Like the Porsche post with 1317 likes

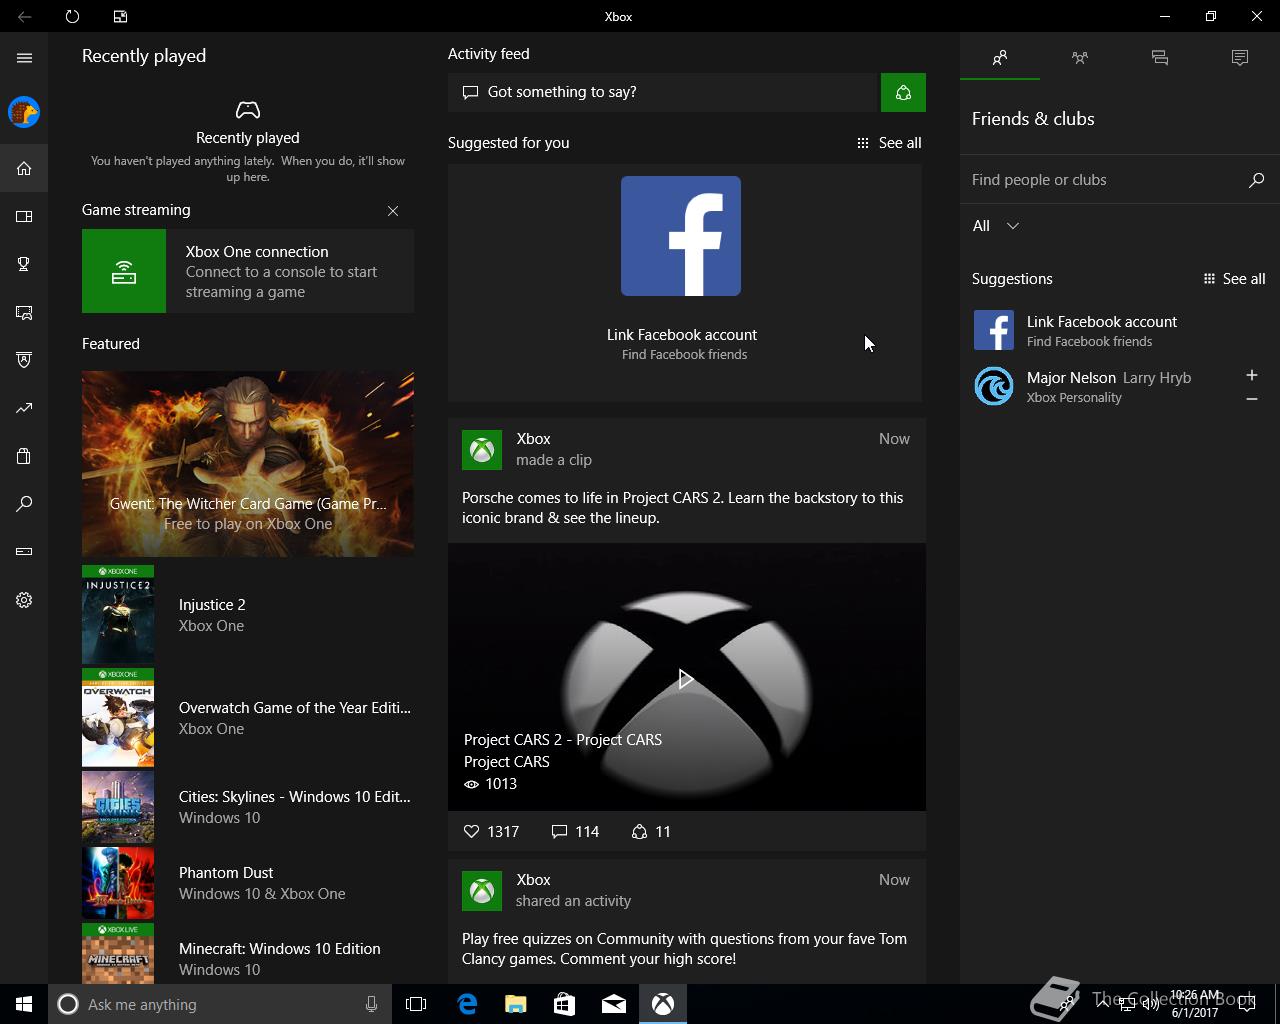pos(491,831)
